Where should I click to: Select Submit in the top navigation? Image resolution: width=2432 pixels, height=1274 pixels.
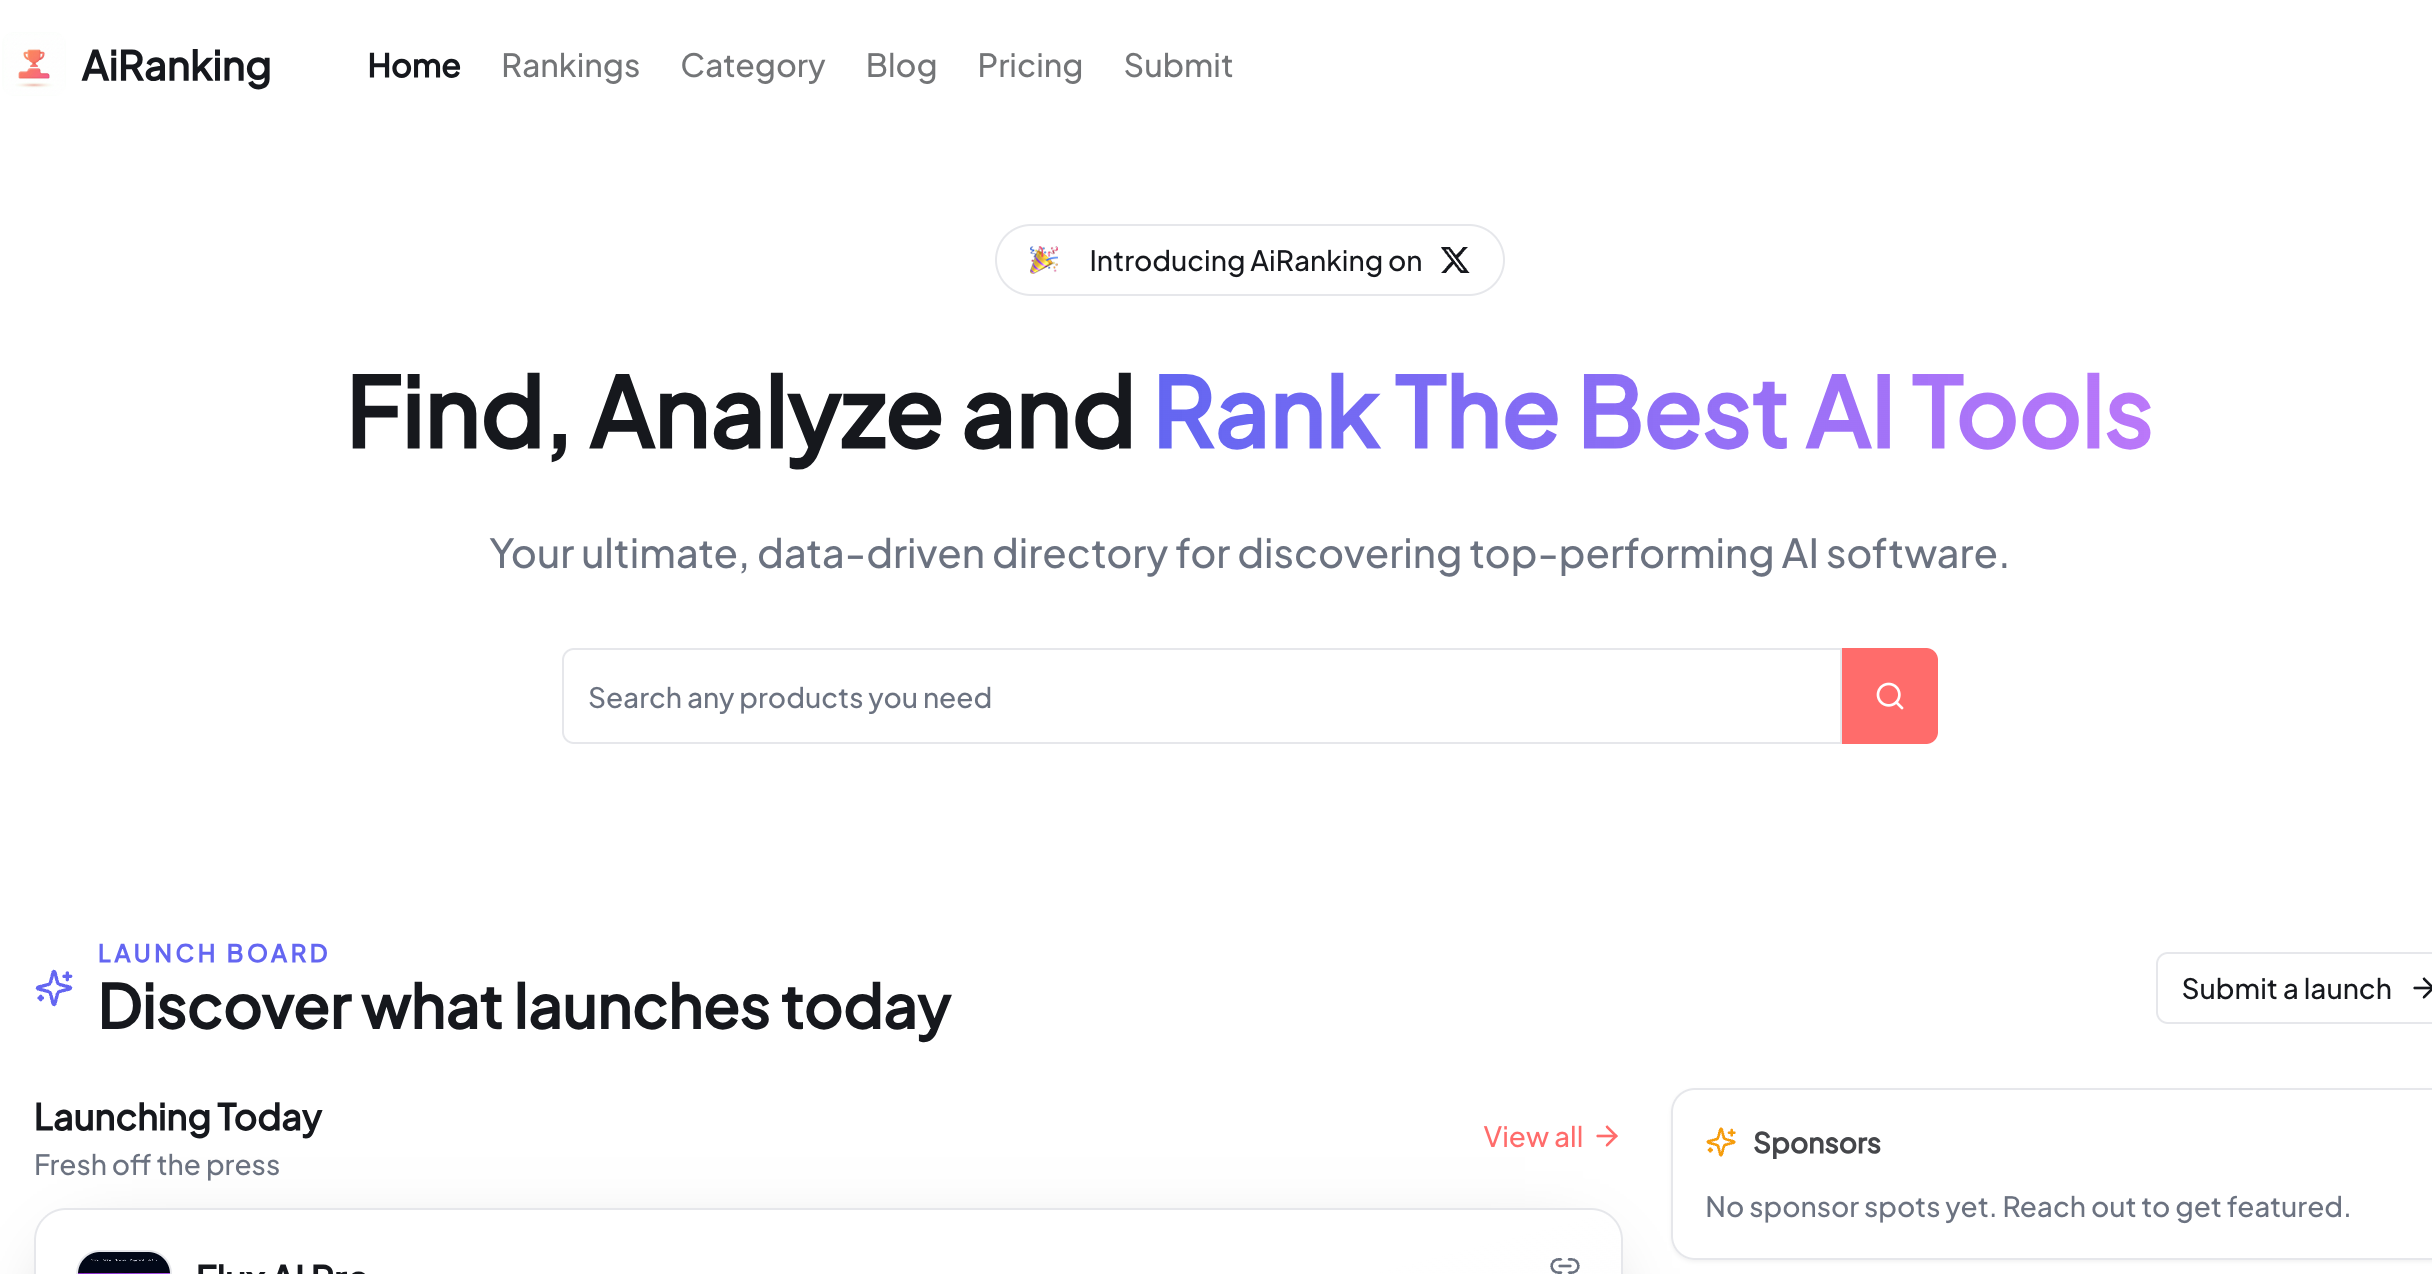[x=1178, y=66]
